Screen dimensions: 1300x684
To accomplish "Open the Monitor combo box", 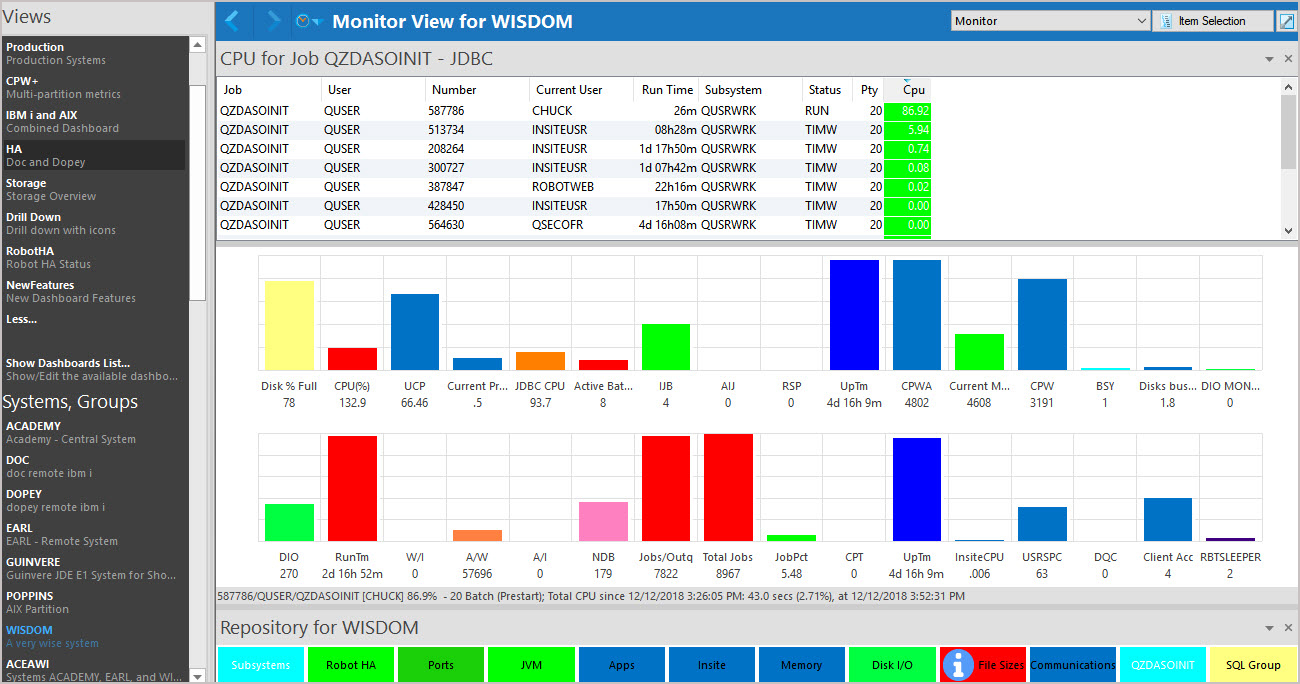I will (1050, 21).
